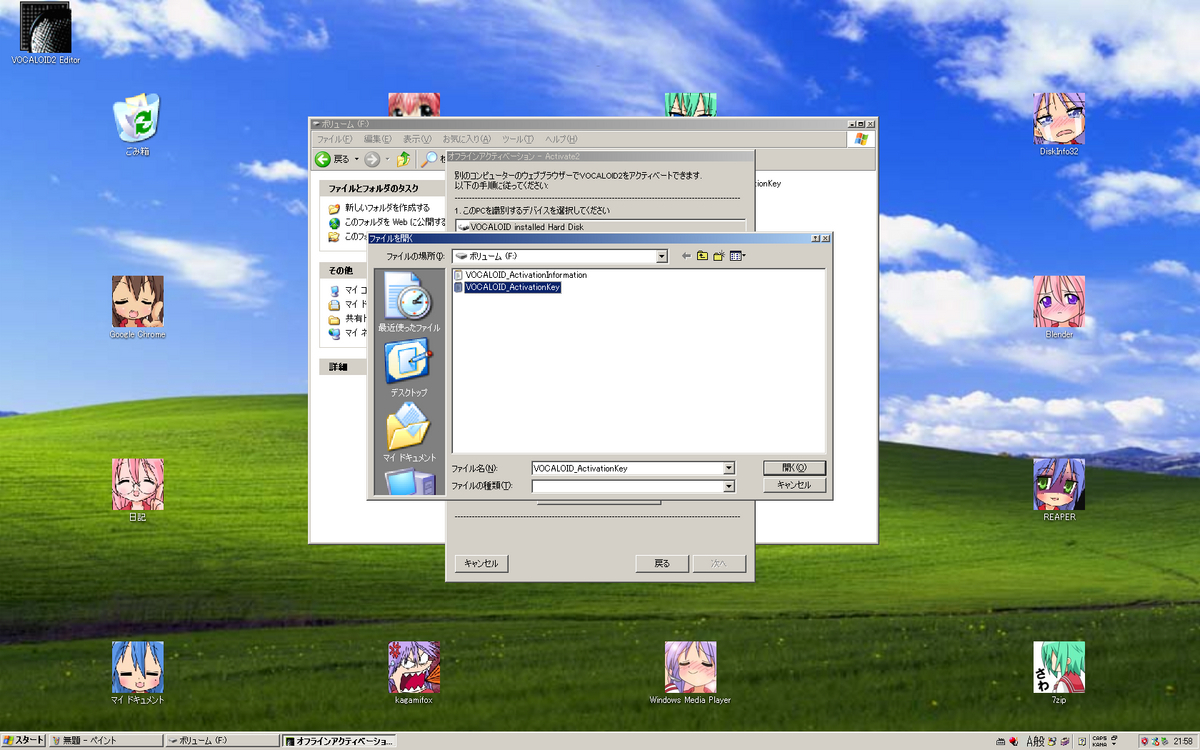Open ファイル(F) menu in Explorer

point(334,139)
